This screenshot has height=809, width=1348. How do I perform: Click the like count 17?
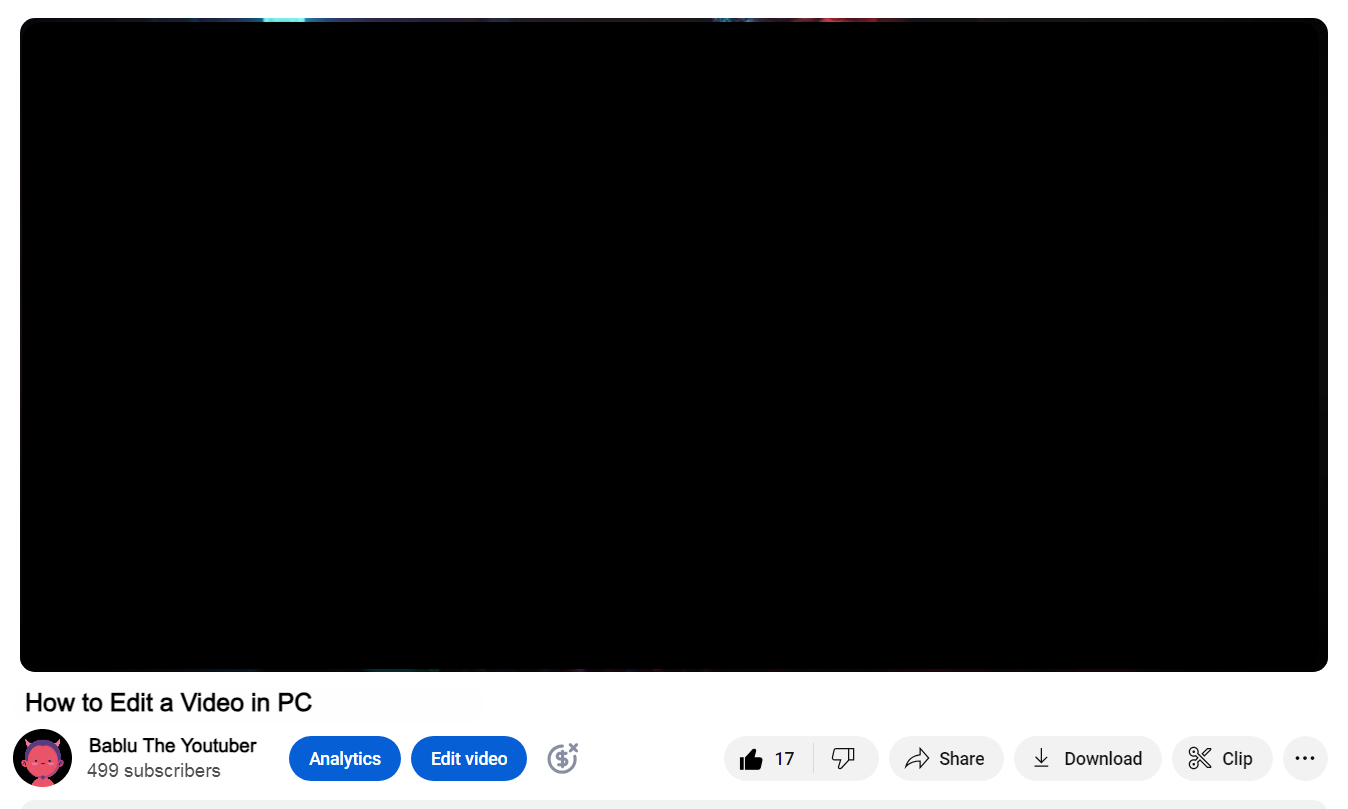pyautogui.click(x=784, y=759)
